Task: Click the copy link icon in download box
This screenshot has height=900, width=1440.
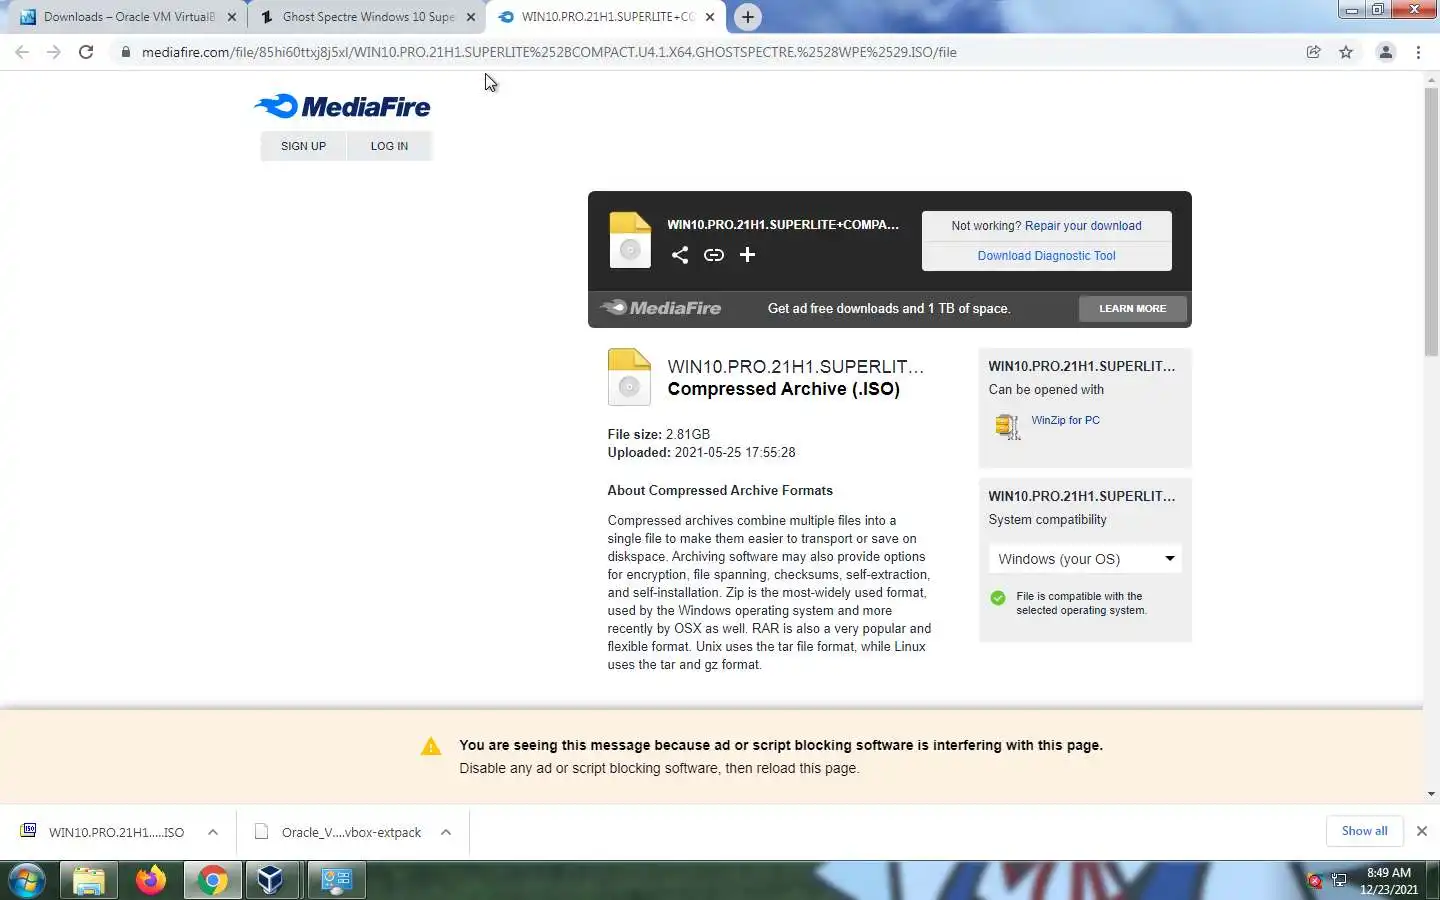Action: tap(714, 255)
